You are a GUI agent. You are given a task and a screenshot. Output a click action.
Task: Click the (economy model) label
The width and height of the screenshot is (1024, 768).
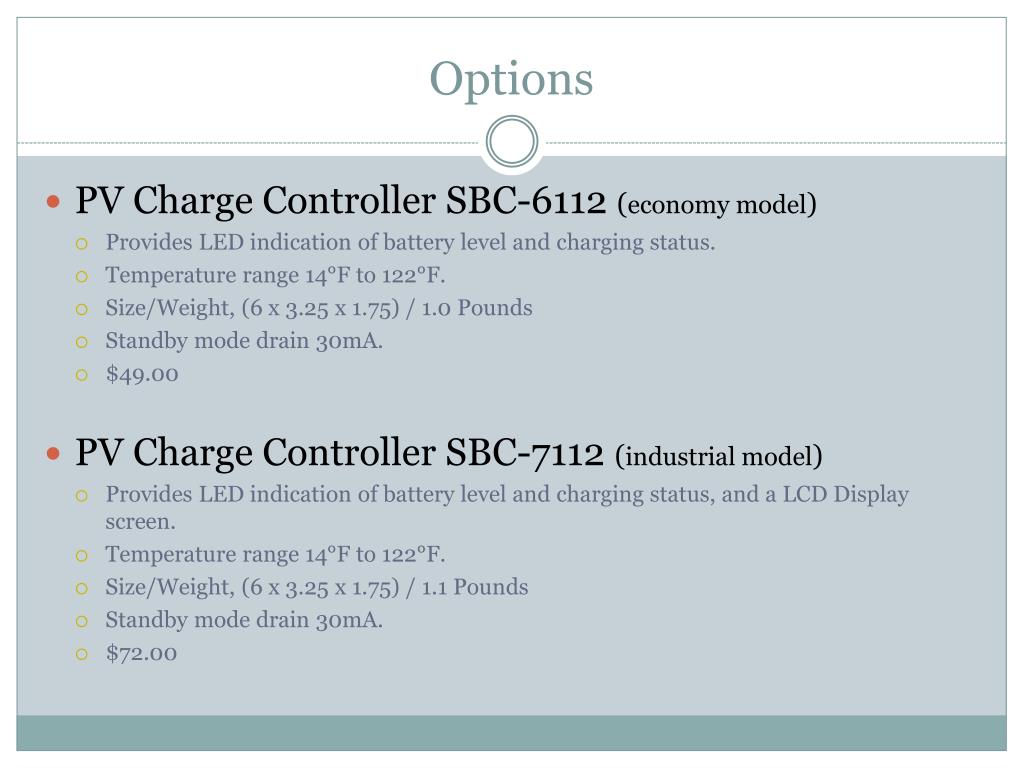point(716,204)
